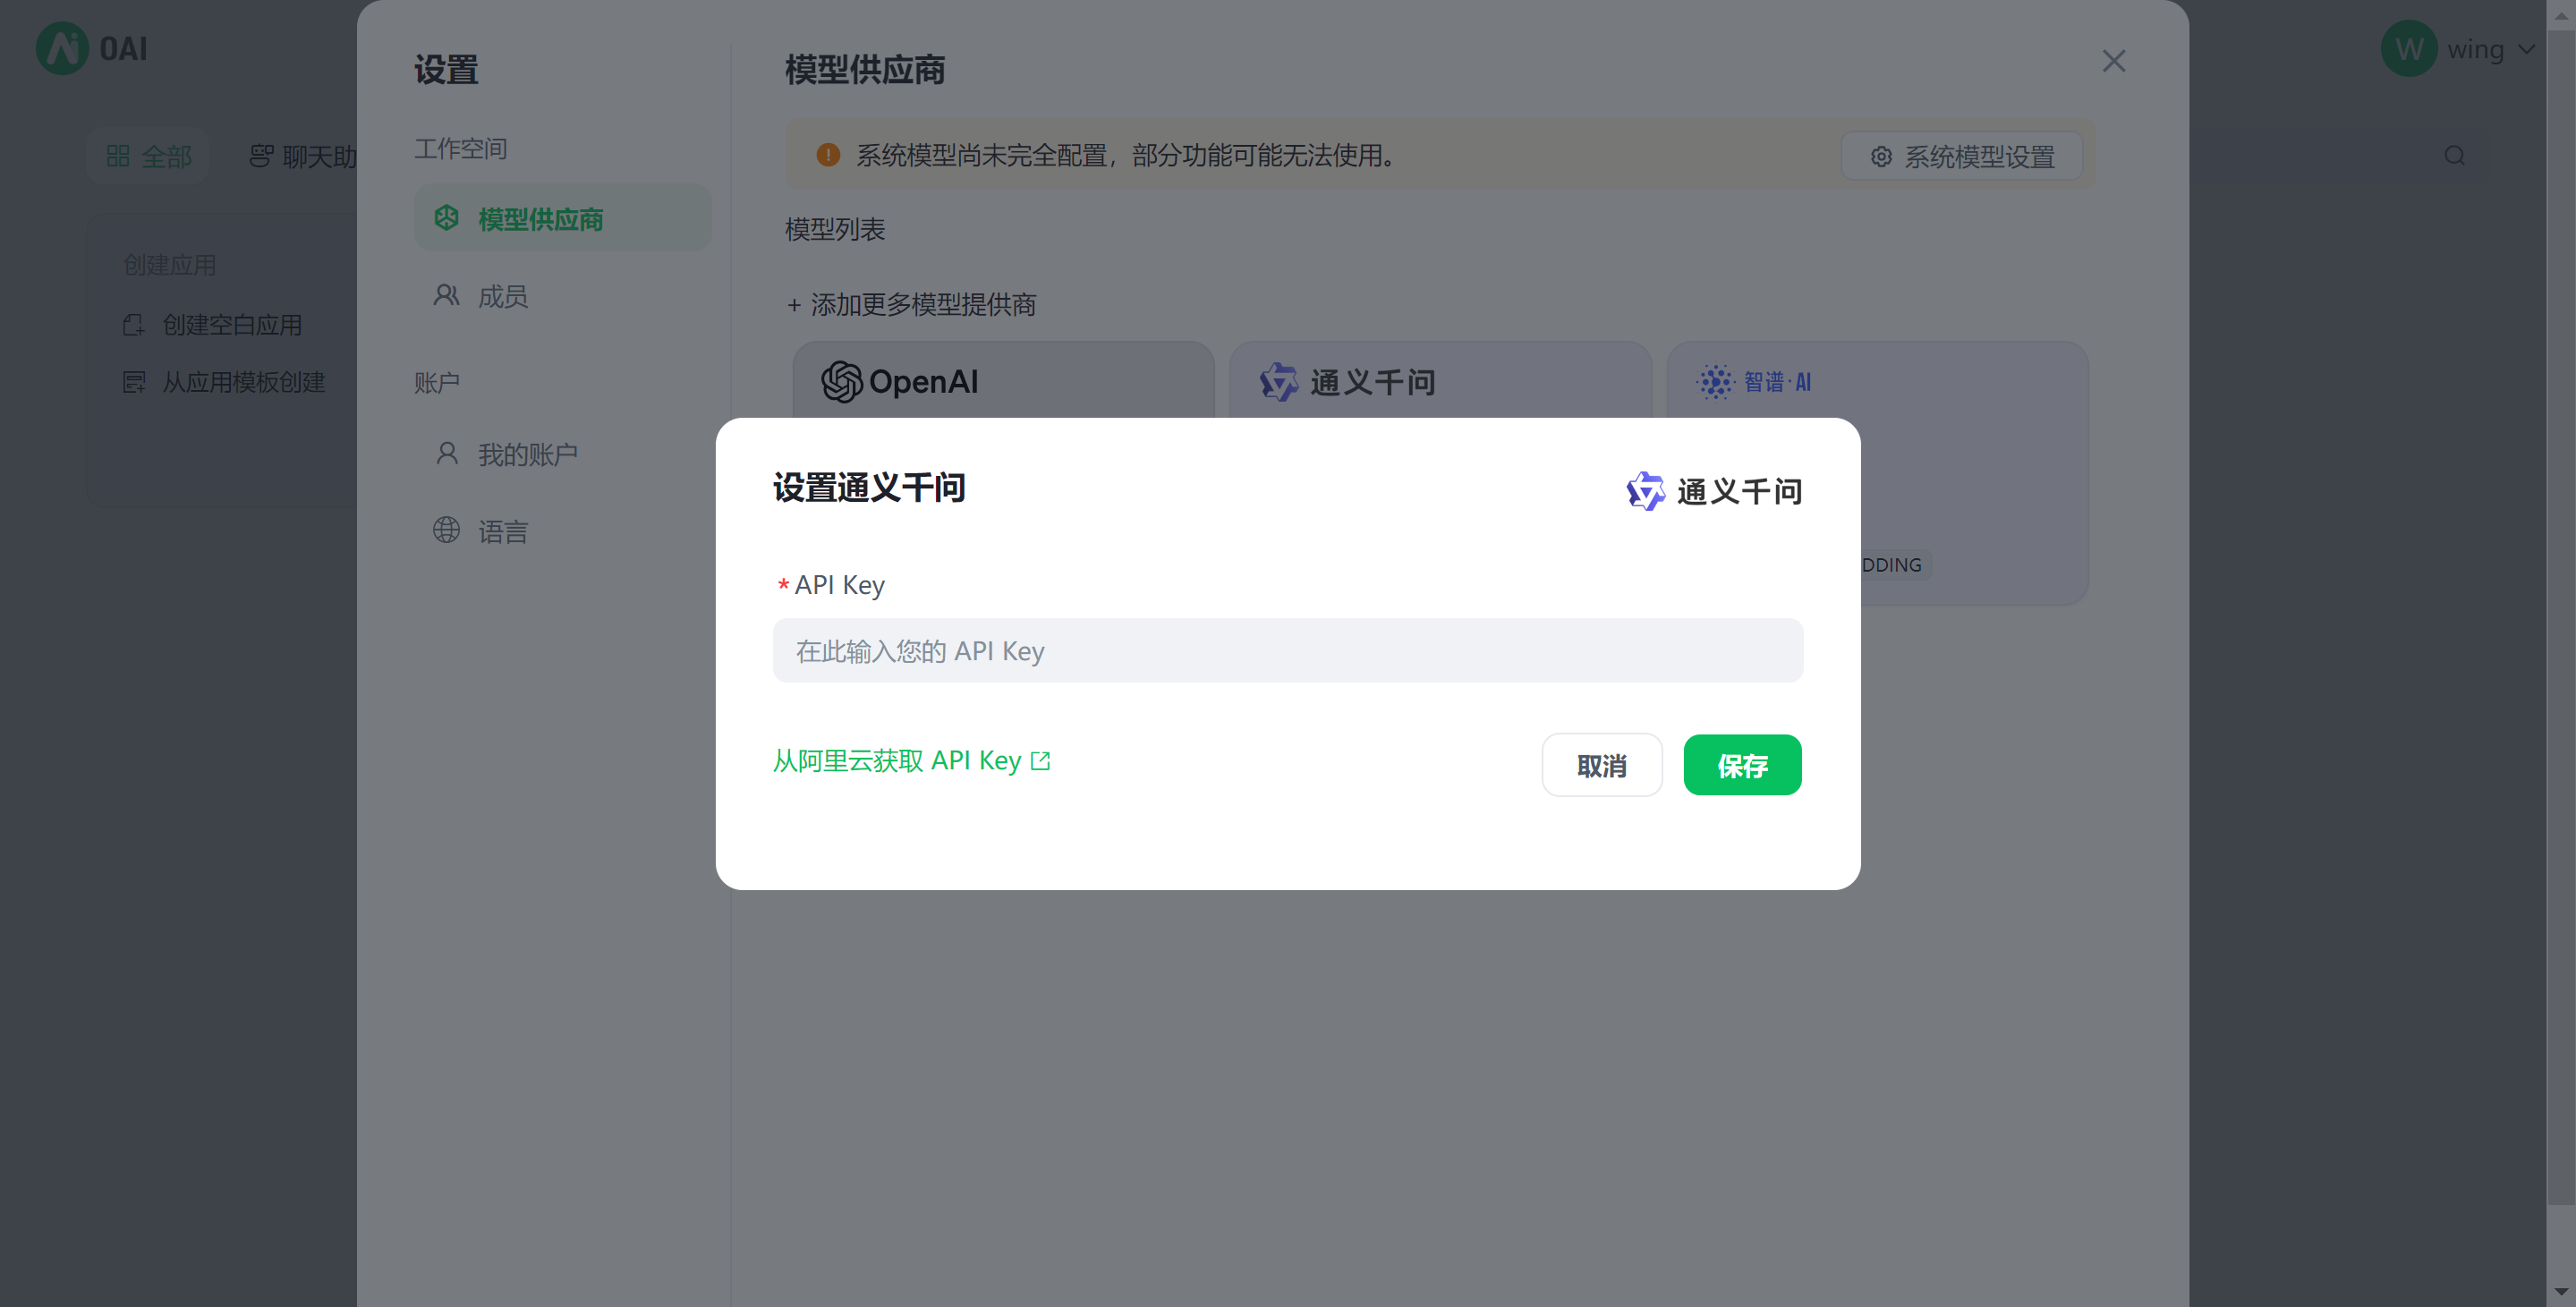Click the 我的账户 person icon

tap(446, 453)
